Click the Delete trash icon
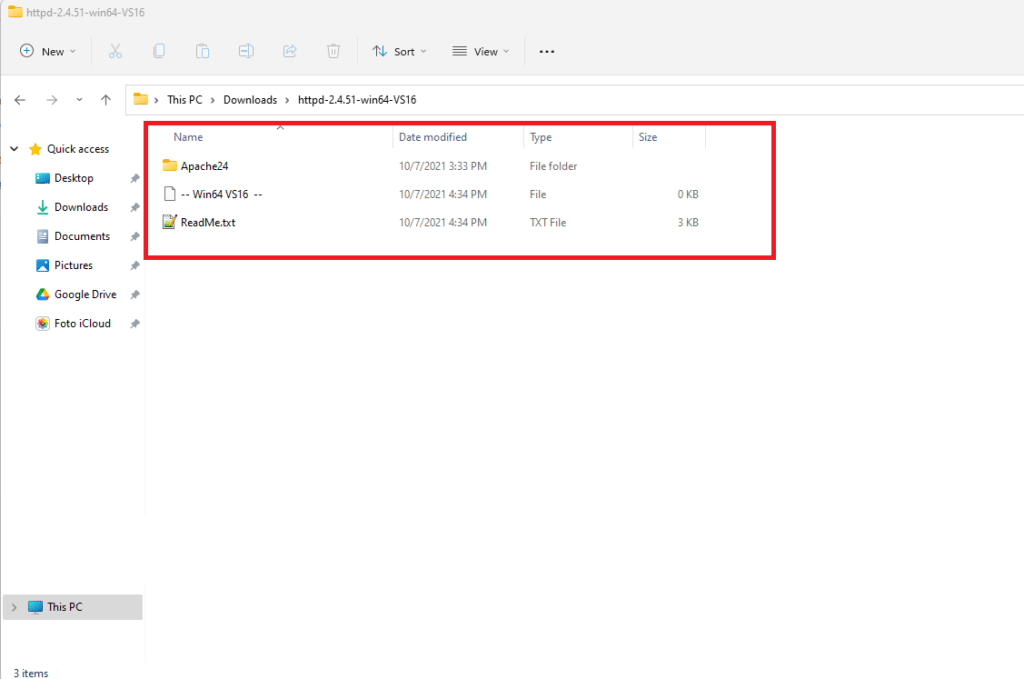This screenshot has width=1024, height=679. pyautogui.click(x=333, y=51)
